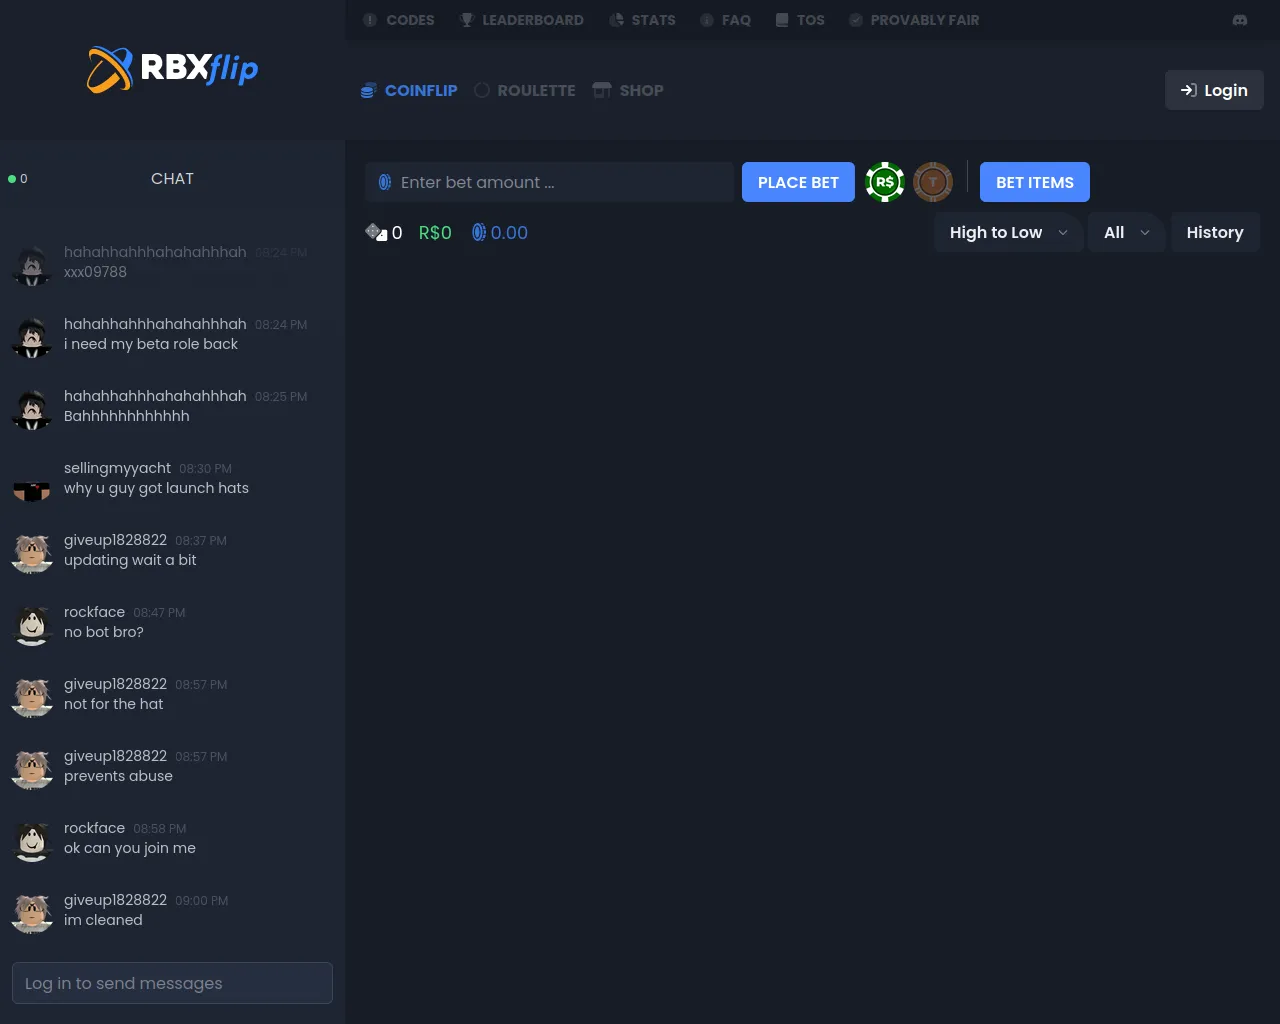The width and height of the screenshot is (1280, 1024).
Task: Select the green R$ Robux chip
Action: [x=885, y=182]
